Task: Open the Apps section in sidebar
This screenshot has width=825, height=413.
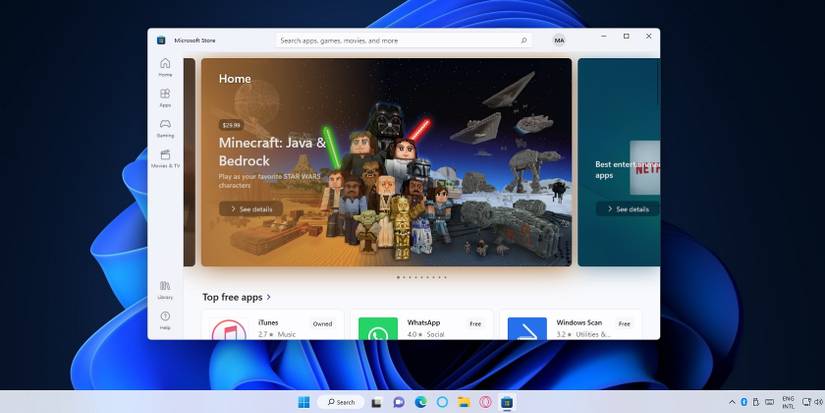Action: pos(165,98)
